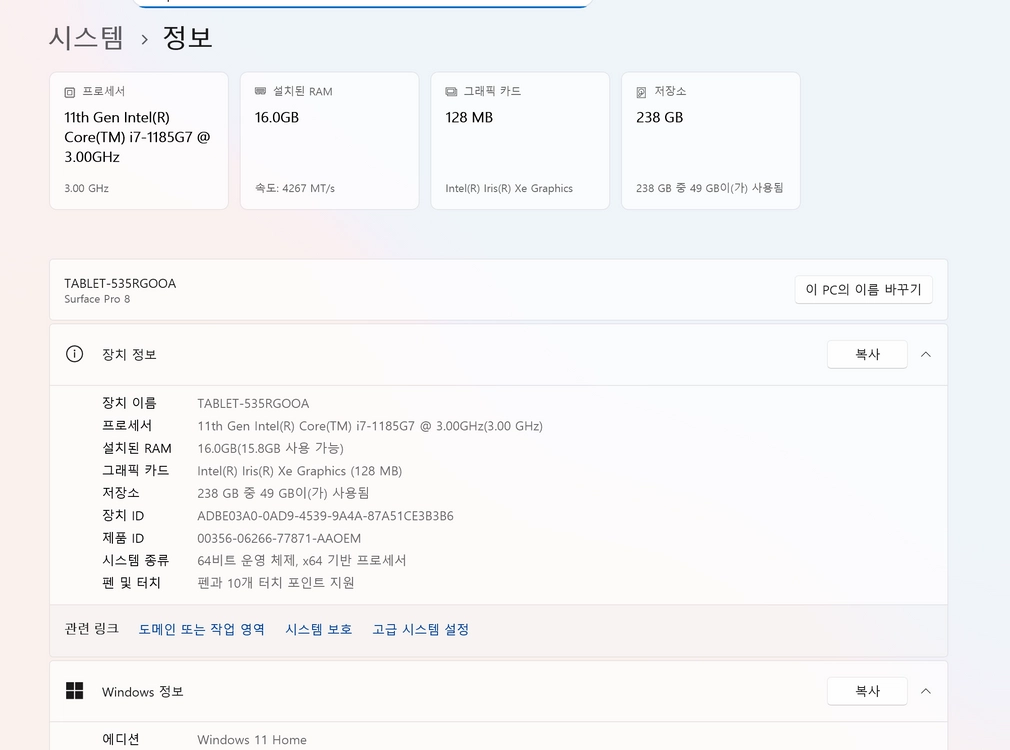The image size is (1010, 750).
Task: Select the 장치 이름 value TABLET-535RGOOA
Action: click(x=253, y=403)
